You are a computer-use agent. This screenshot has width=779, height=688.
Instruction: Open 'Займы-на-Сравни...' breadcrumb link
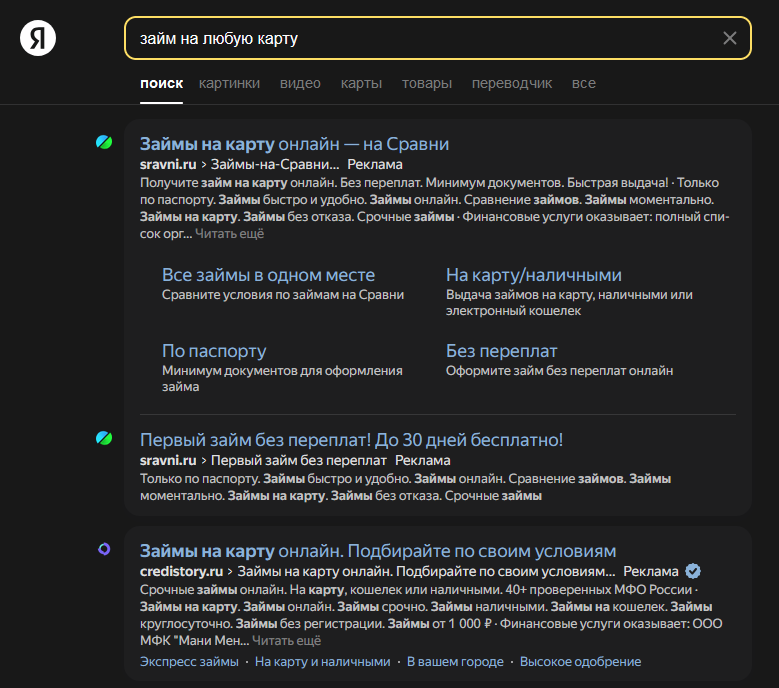pyautogui.click(x=275, y=164)
